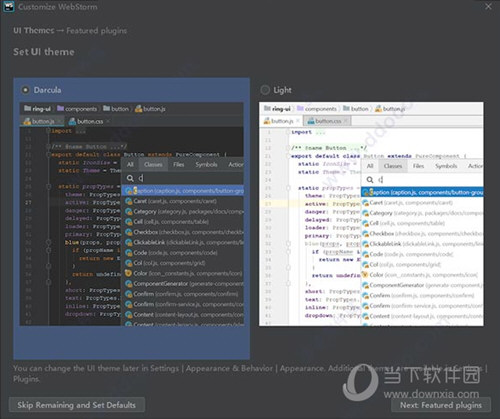
Task: Click the Light theme preview image
Action: tap(371, 214)
